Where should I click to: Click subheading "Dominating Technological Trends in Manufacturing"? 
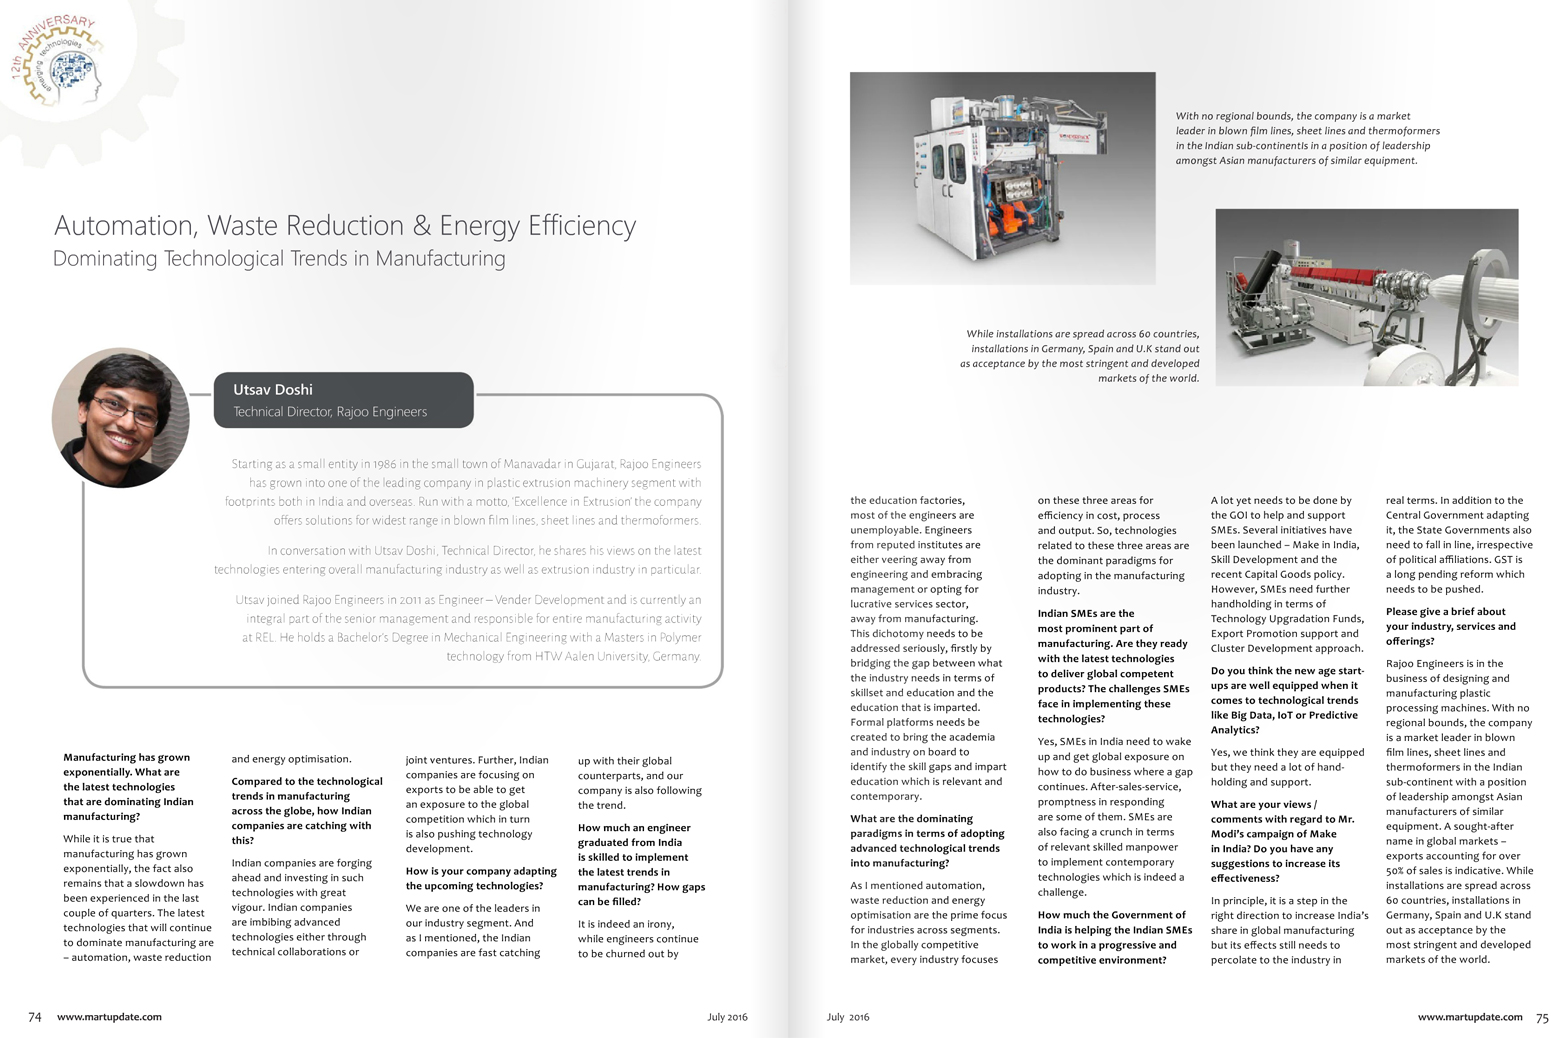[279, 259]
